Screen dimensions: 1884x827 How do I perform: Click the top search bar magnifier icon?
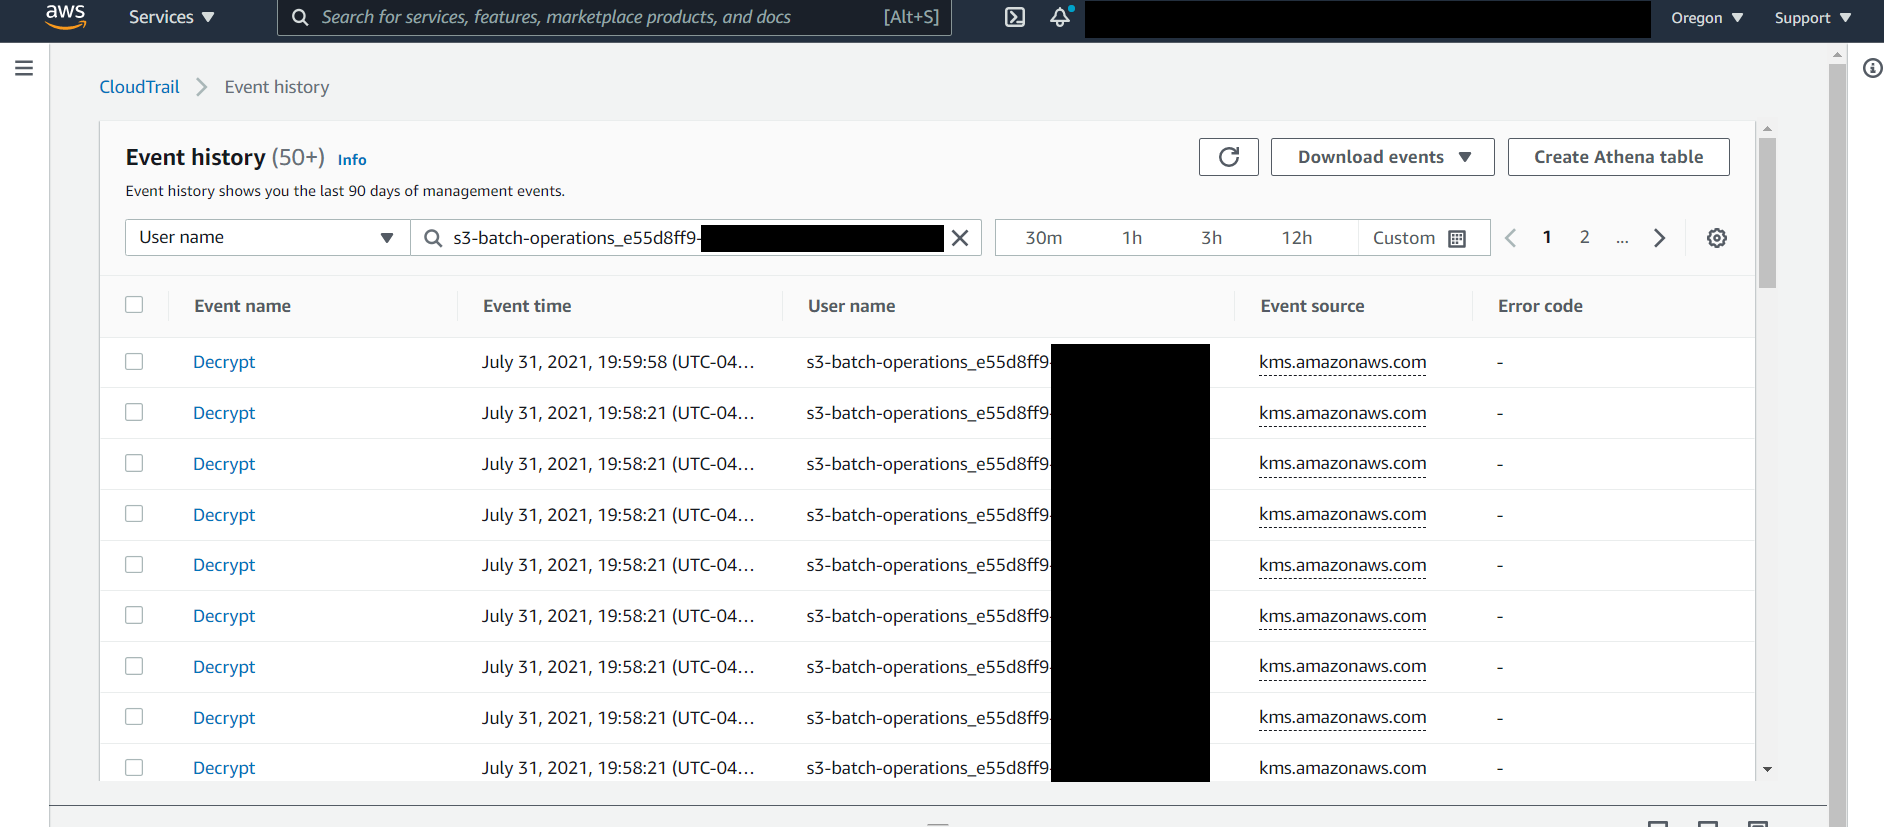pyautogui.click(x=300, y=17)
